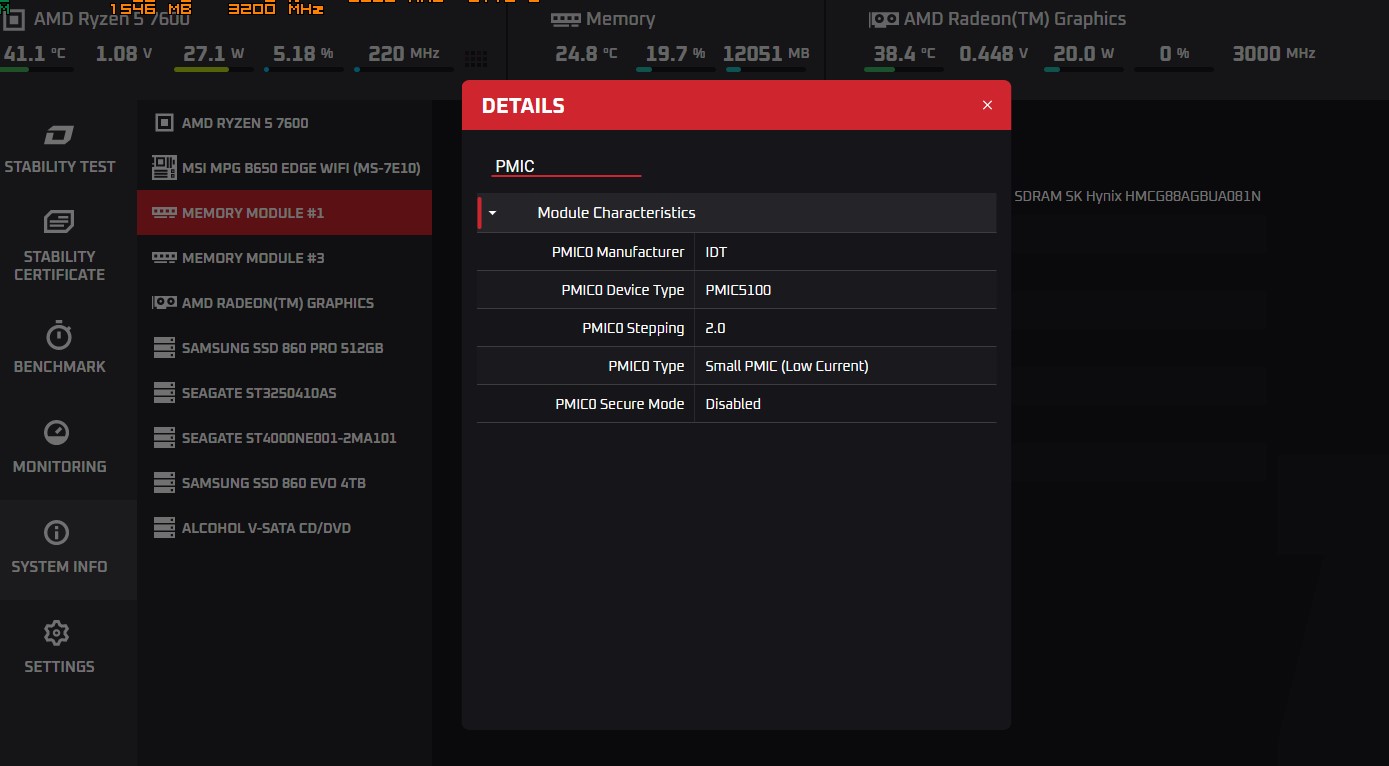Click the GPU frequency reading "3000 MHz"
This screenshot has height=766, width=1389.
(x=1274, y=54)
